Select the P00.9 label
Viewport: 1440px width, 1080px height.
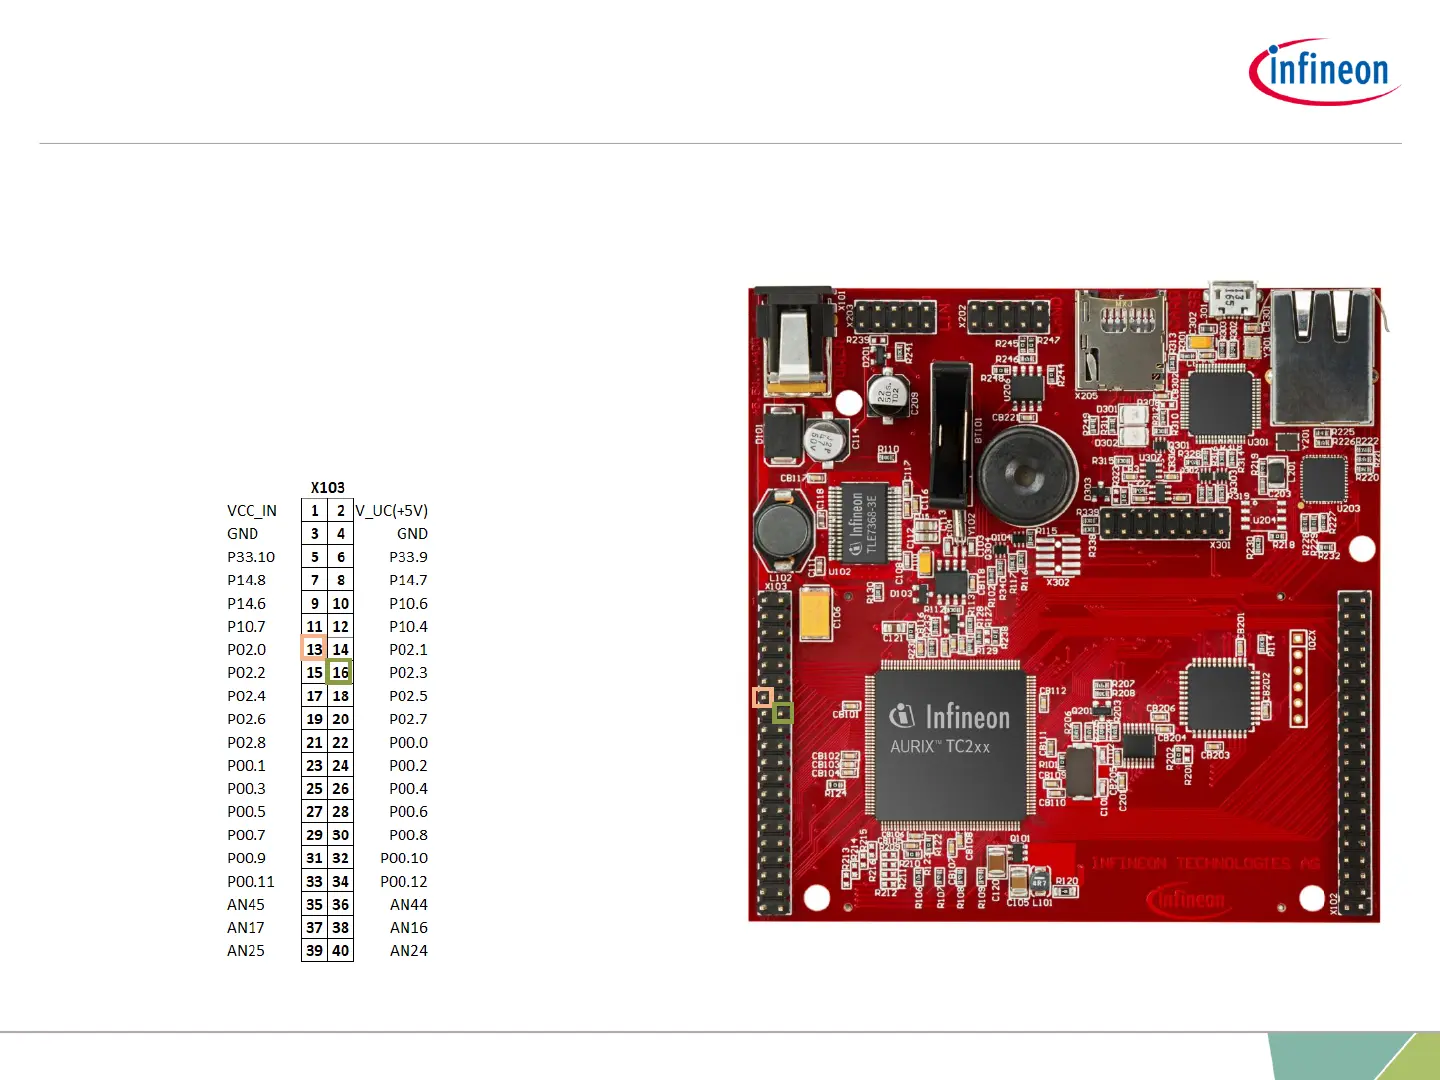pos(246,858)
